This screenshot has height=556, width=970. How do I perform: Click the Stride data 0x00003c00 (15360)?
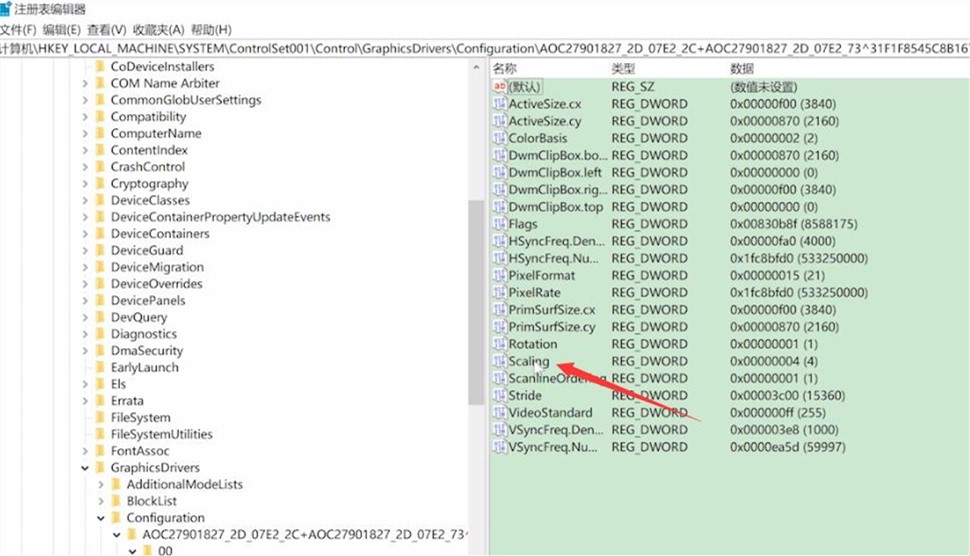[787, 395]
